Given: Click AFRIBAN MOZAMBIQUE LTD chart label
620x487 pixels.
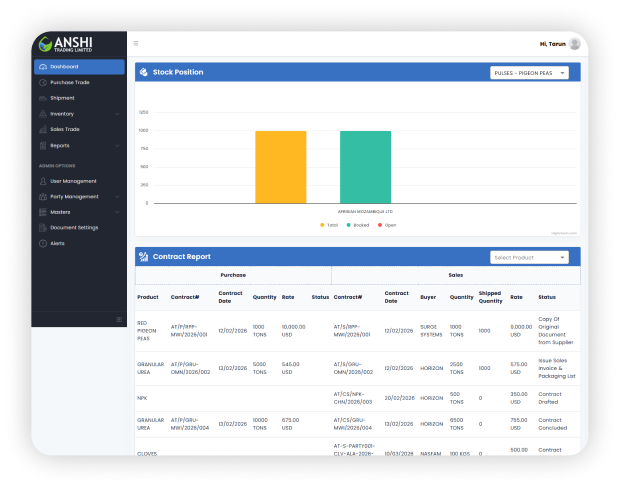Looking at the screenshot, I should [x=365, y=212].
